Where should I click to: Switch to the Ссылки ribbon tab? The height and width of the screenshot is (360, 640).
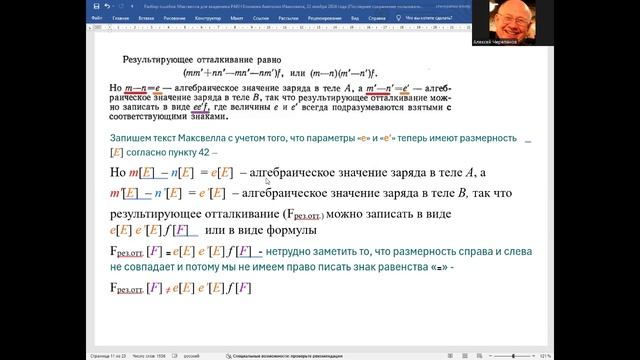point(261,18)
